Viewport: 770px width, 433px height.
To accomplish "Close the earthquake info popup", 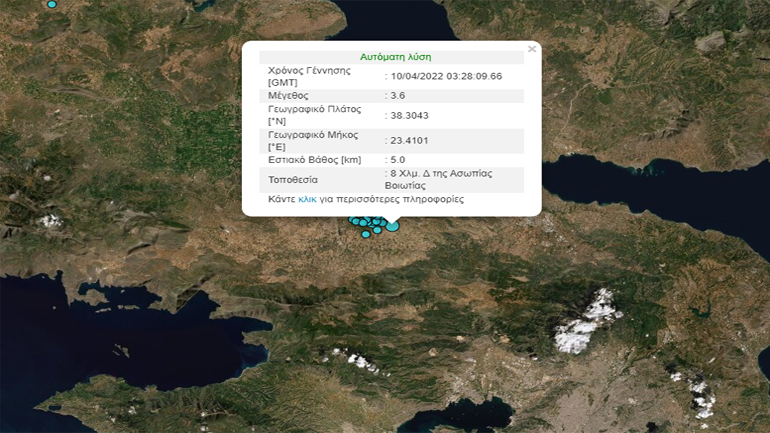I will click(532, 49).
